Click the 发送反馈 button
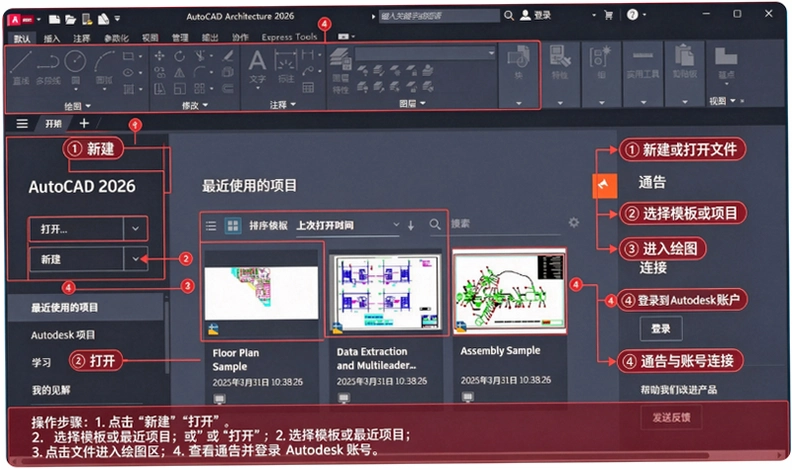 pyautogui.click(x=671, y=417)
